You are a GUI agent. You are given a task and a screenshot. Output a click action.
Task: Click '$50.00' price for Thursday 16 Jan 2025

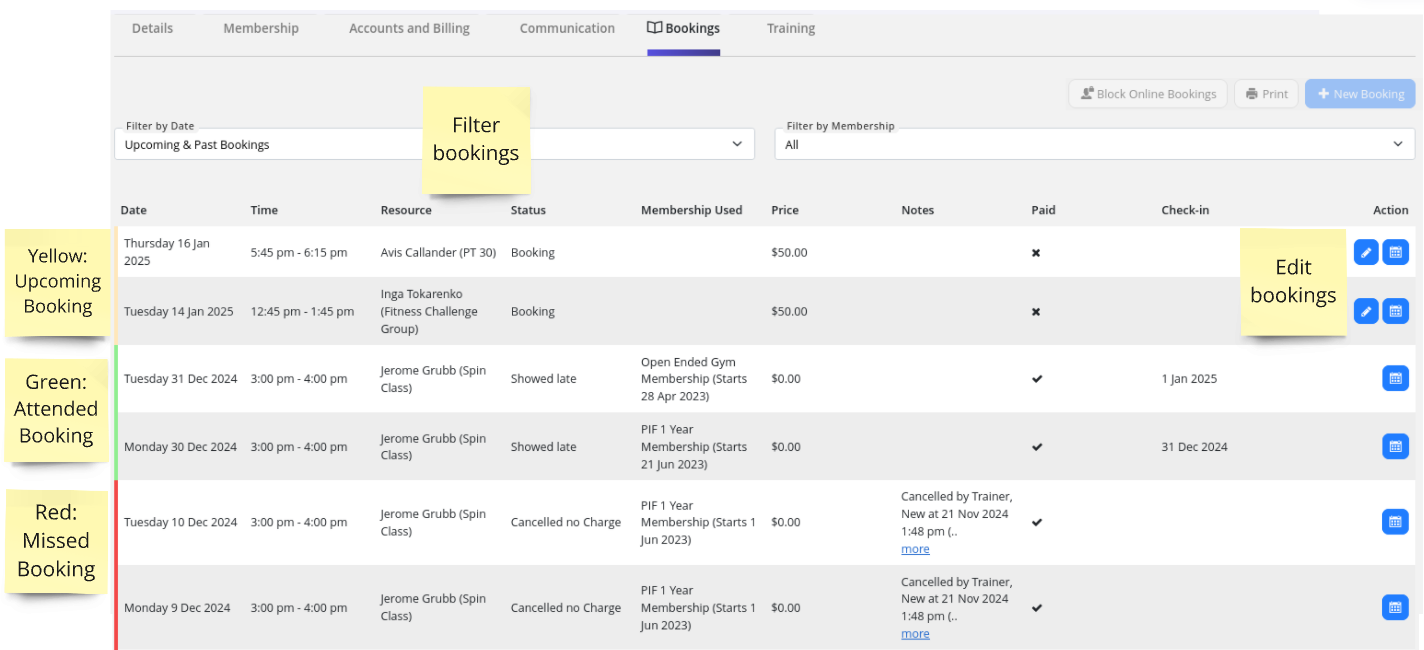click(789, 253)
